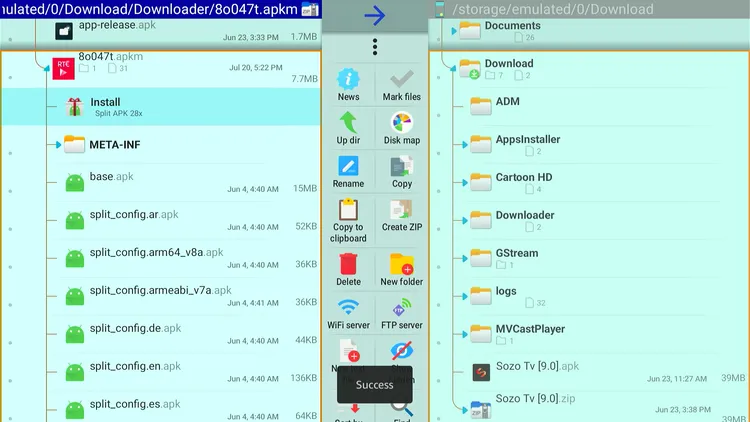Select the Rename pencil tool

(348, 166)
